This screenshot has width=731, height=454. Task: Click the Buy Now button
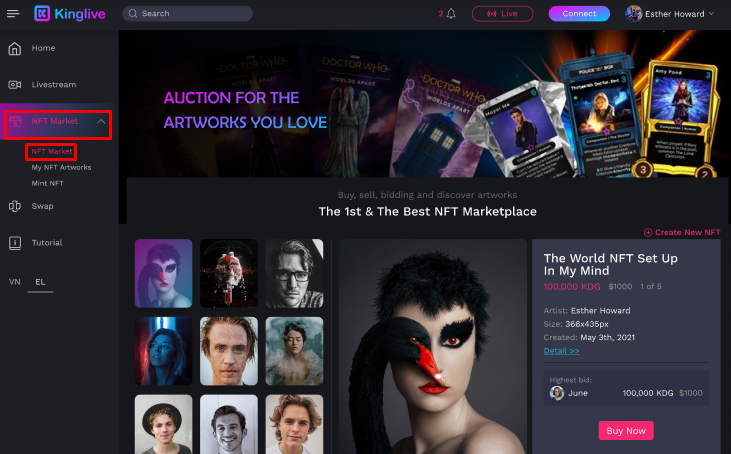(626, 431)
